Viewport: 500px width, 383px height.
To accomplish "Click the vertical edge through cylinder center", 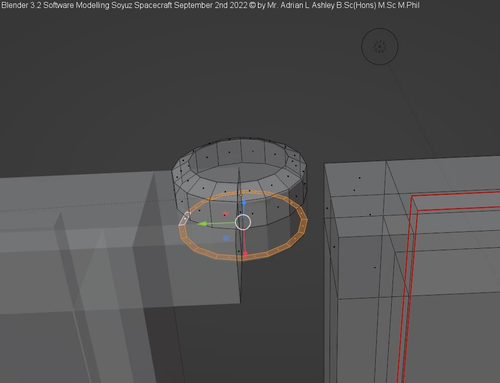I will pos(239,233).
